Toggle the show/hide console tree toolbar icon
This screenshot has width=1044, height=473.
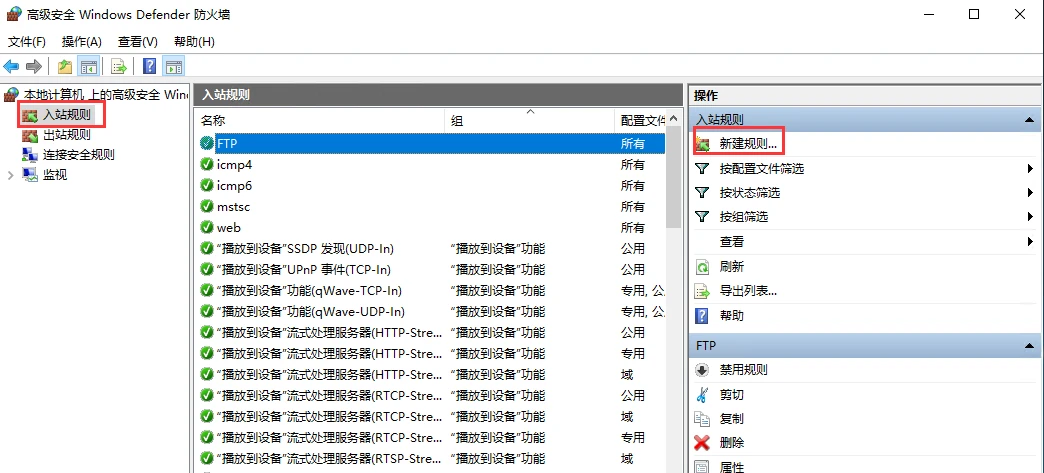pos(89,67)
